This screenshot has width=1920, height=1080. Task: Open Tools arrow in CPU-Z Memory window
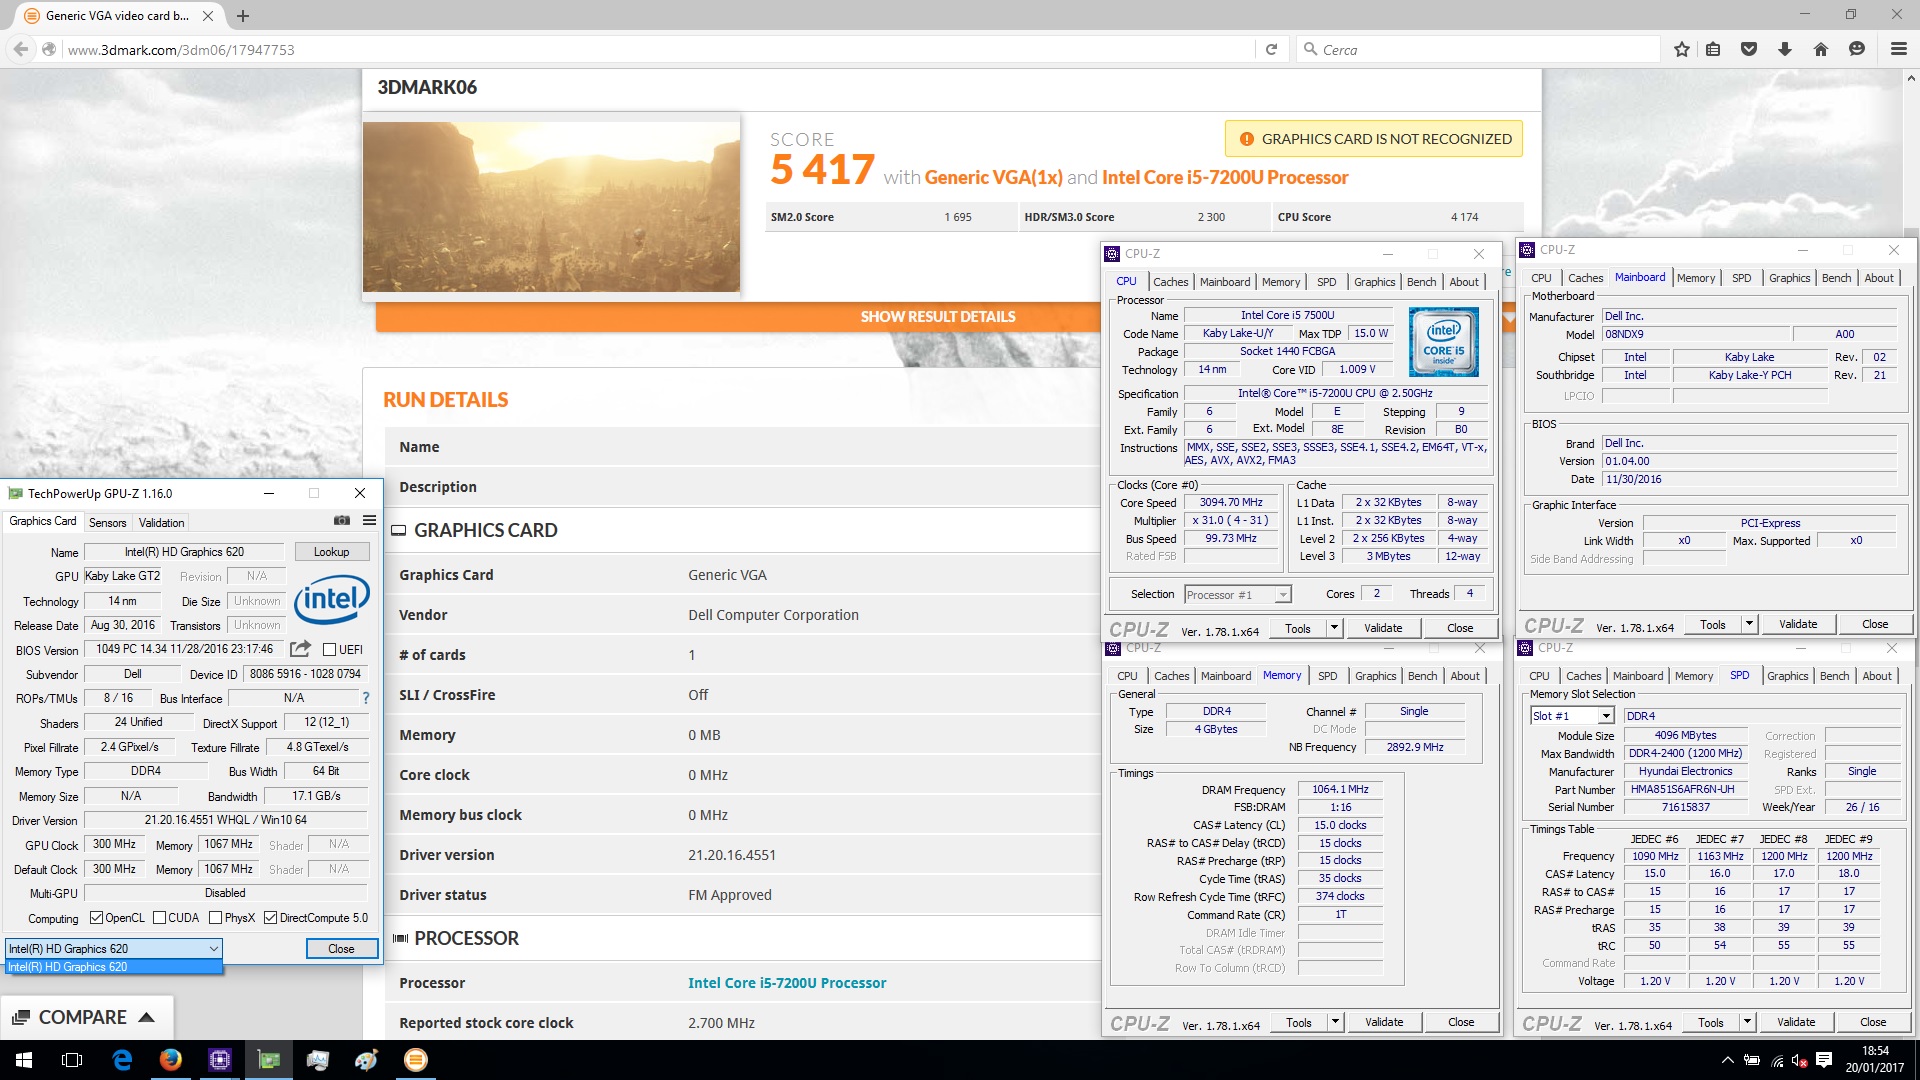[x=1335, y=1022]
